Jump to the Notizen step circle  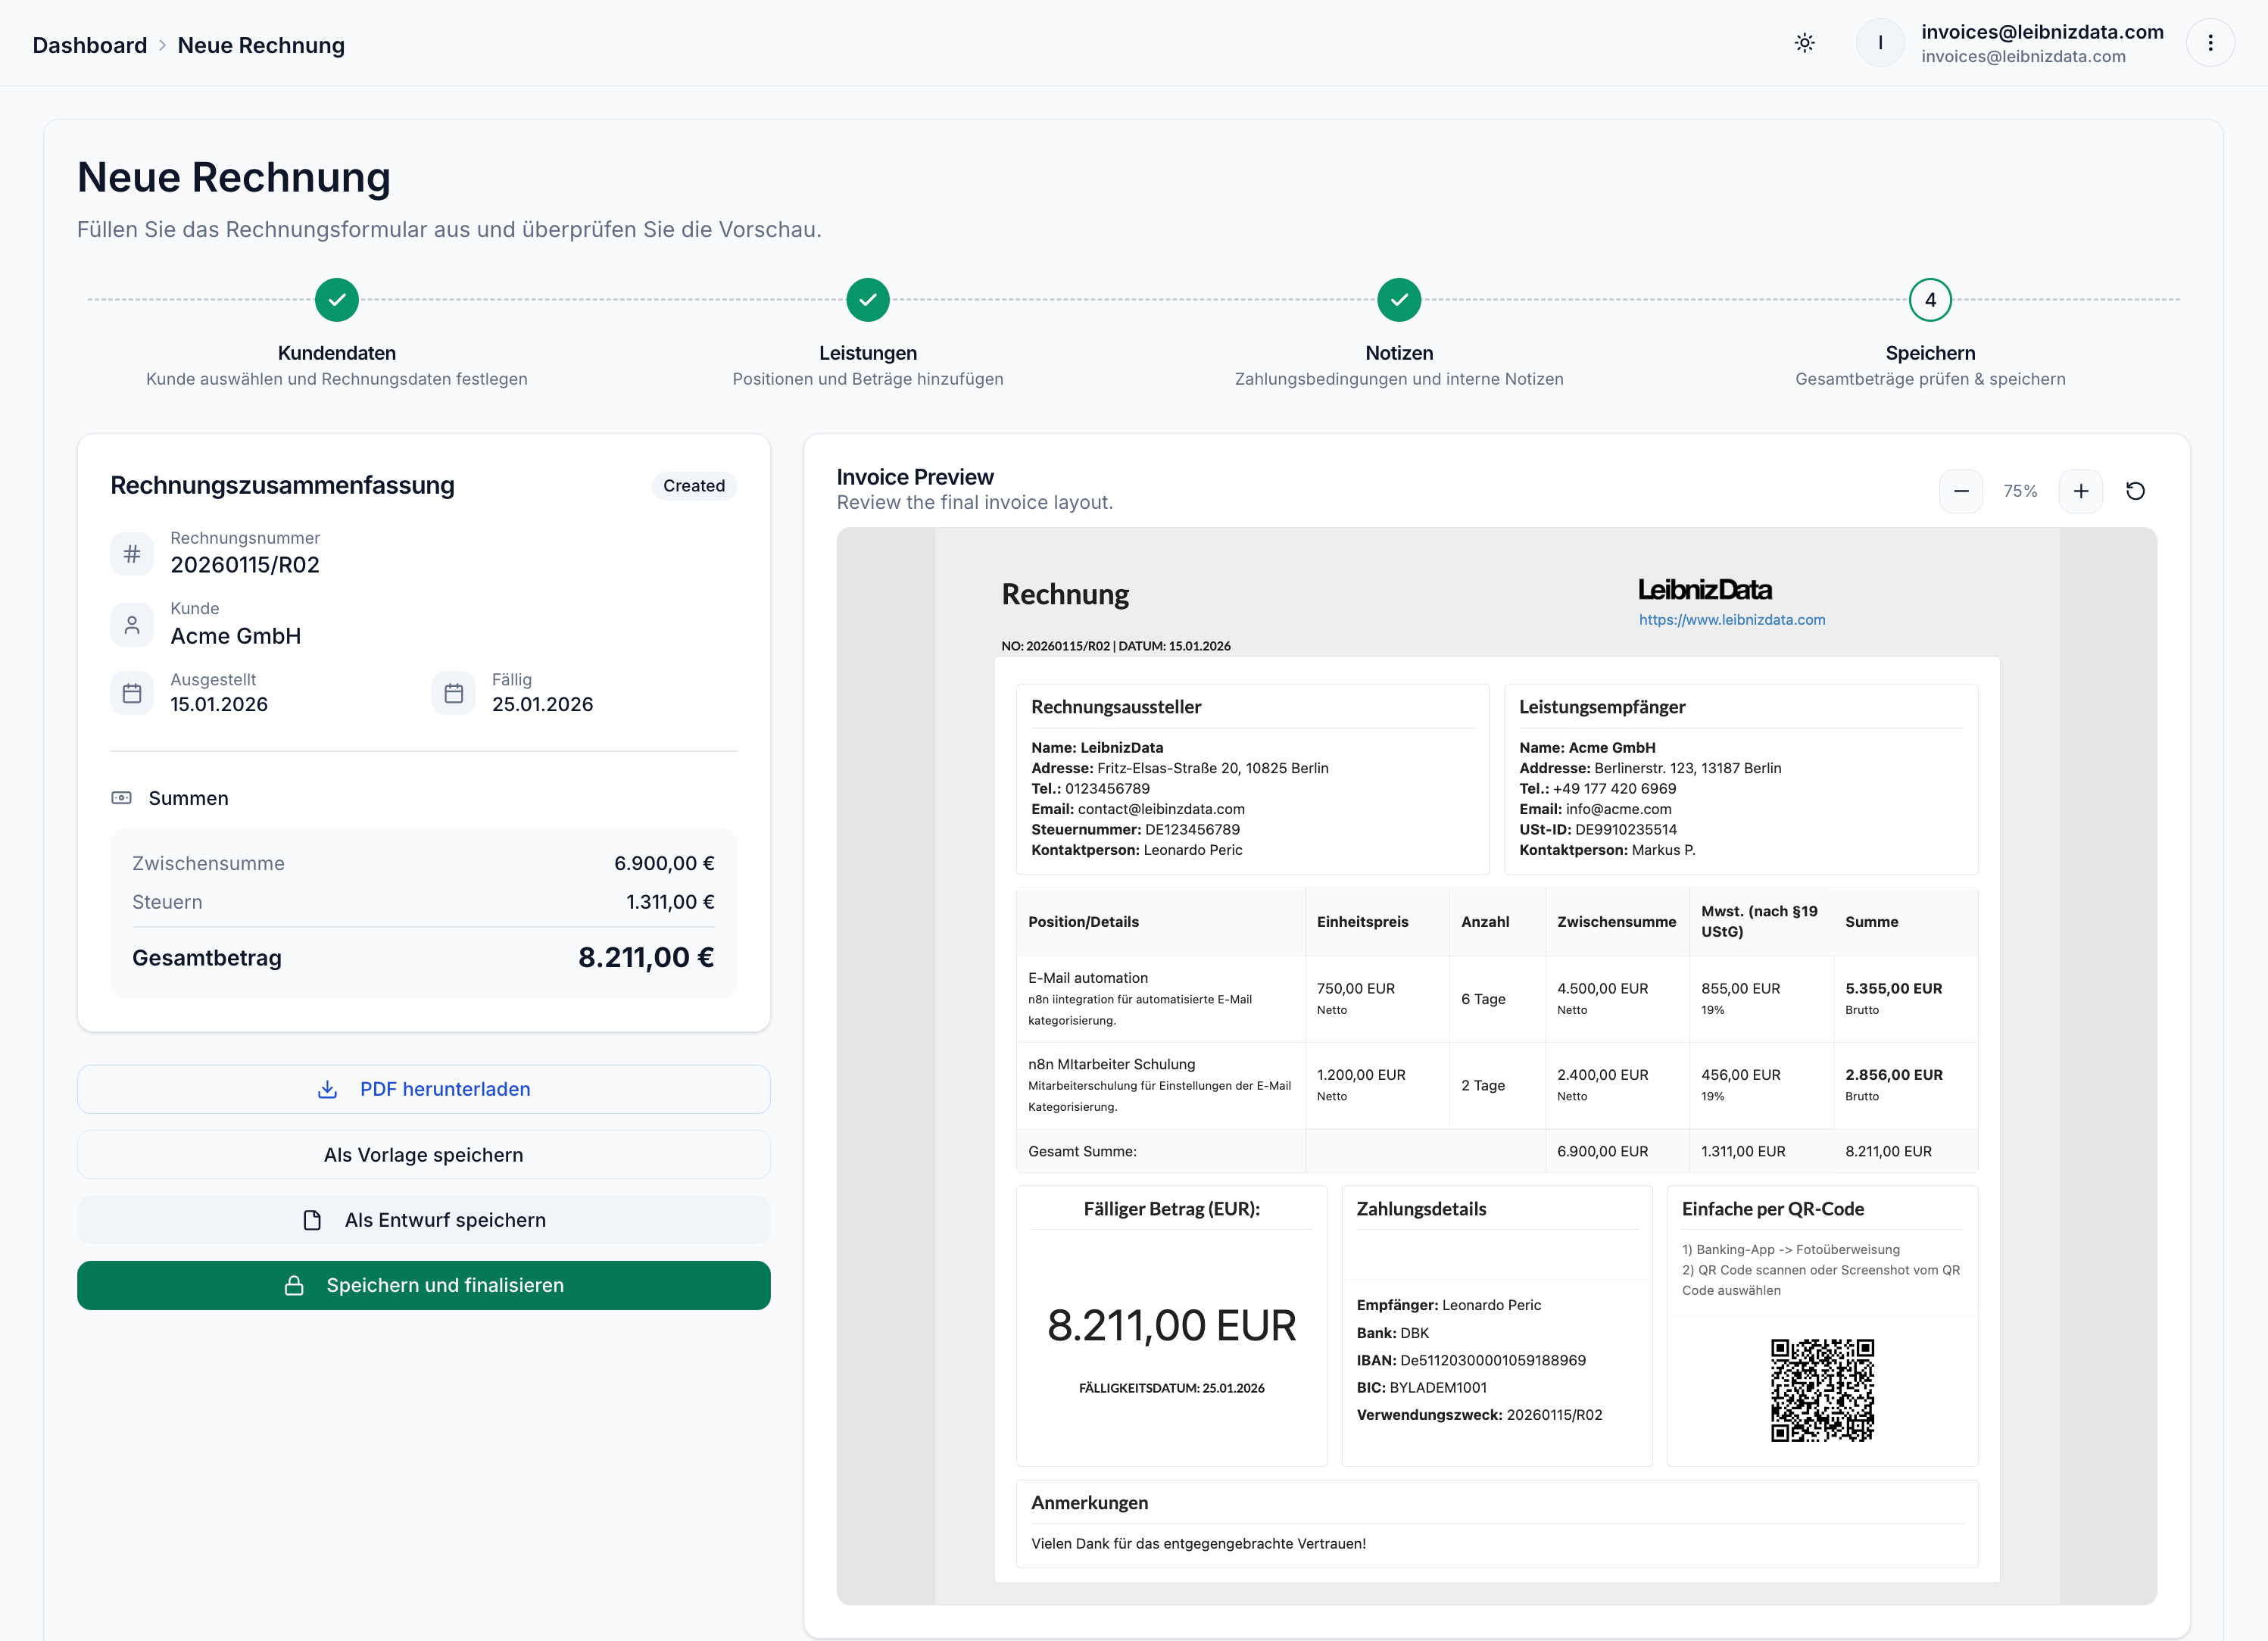click(x=1399, y=300)
